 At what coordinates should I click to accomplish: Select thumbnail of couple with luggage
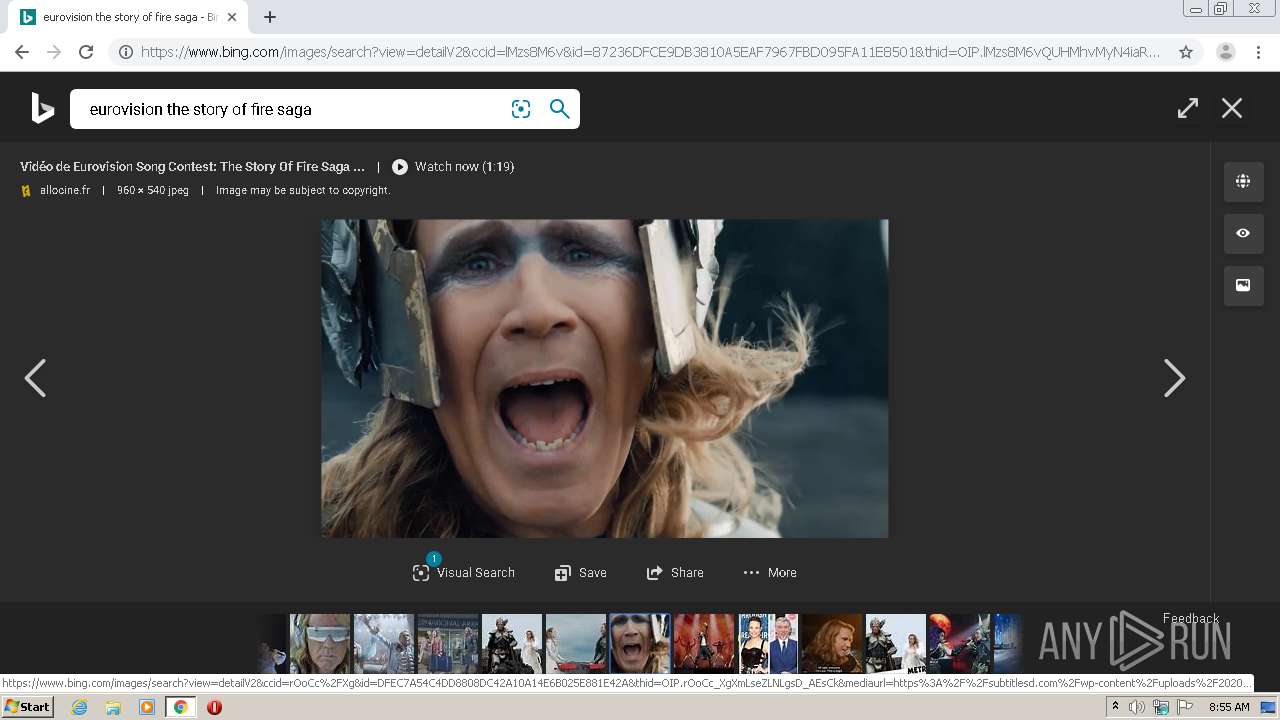tap(448, 643)
